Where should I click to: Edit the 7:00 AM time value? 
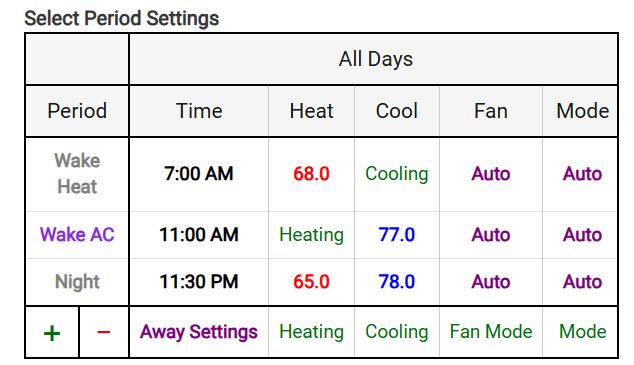point(199,174)
